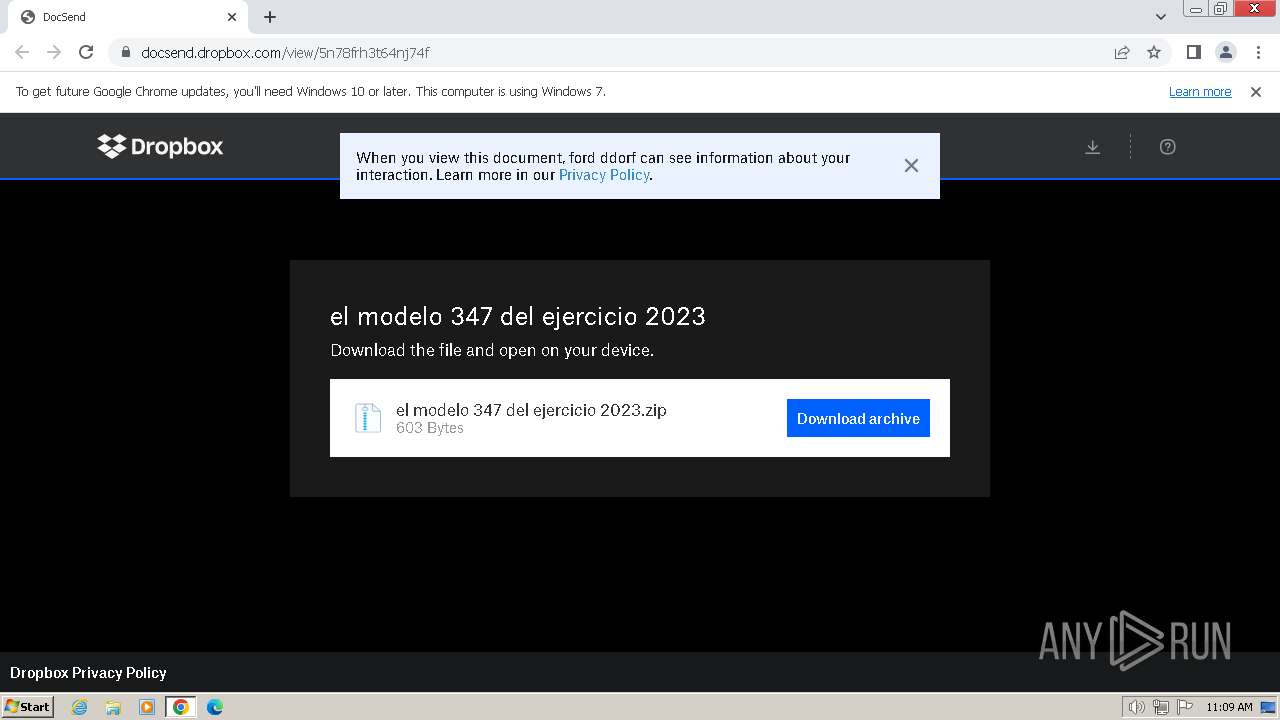
Task: Close the DocSend tab
Action: click(232, 17)
